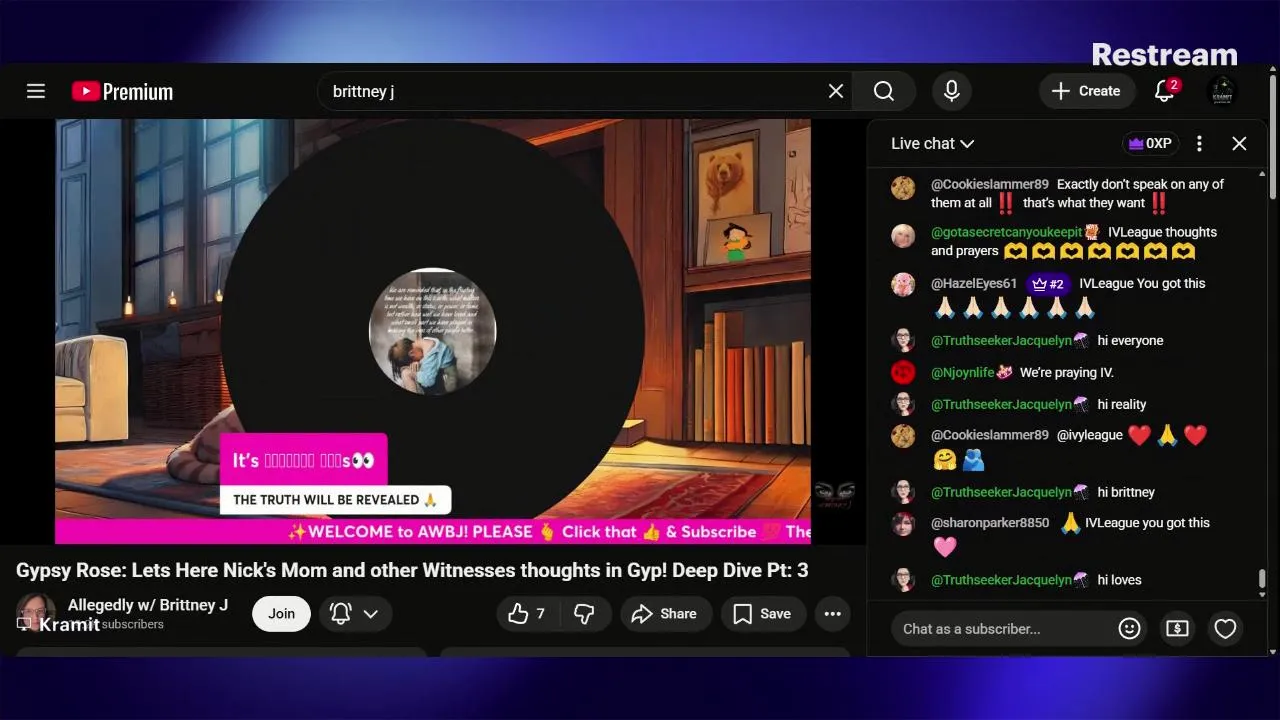Click the channel avatar beside the Join button

[x=35, y=612]
